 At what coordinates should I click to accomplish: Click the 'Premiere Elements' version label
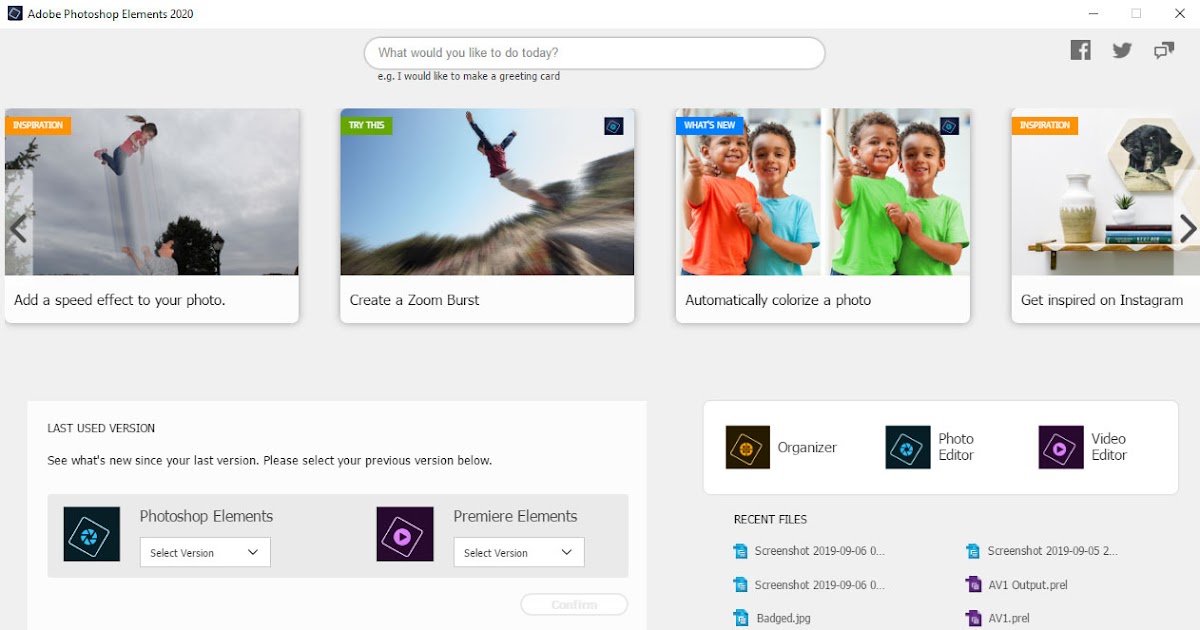(x=515, y=516)
